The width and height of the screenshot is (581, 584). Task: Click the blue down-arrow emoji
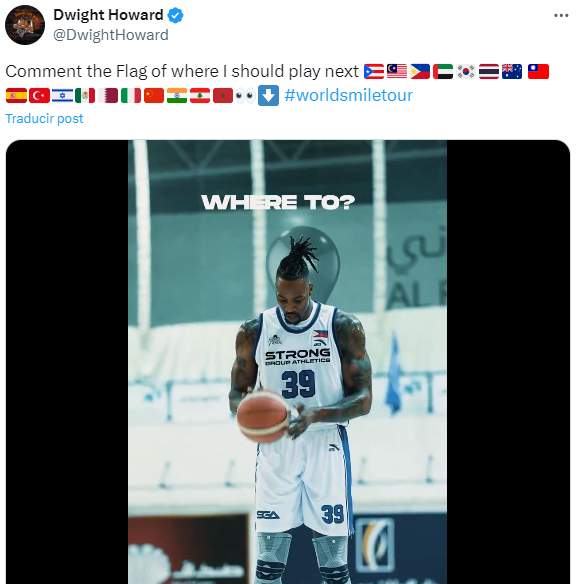point(269,96)
